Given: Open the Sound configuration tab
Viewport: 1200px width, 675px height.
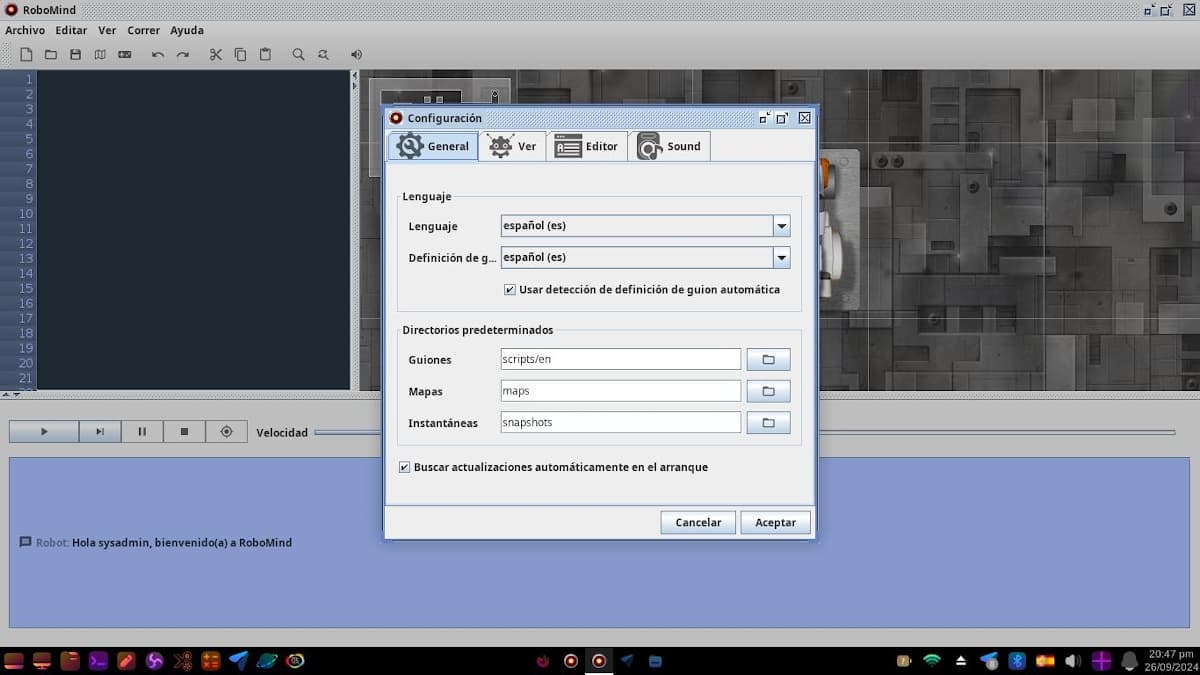Looking at the screenshot, I should point(670,146).
